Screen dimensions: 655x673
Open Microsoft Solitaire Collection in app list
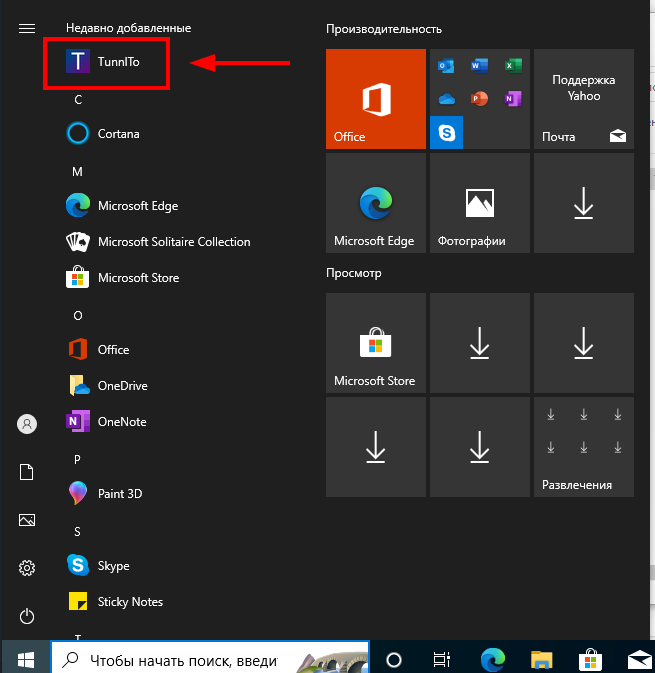point(173,242)
